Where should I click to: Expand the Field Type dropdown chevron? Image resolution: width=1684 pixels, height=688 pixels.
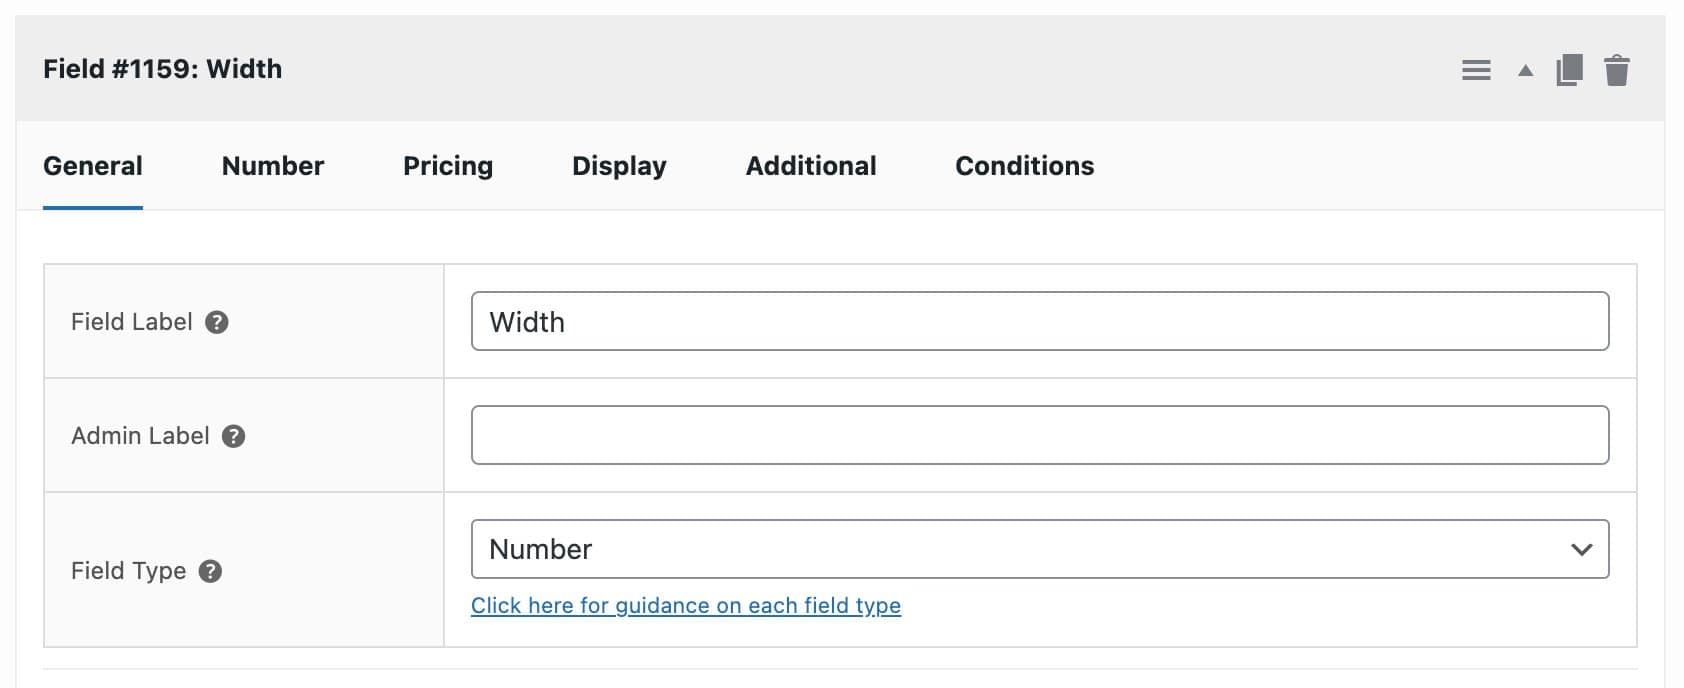tap(1583, 548)
